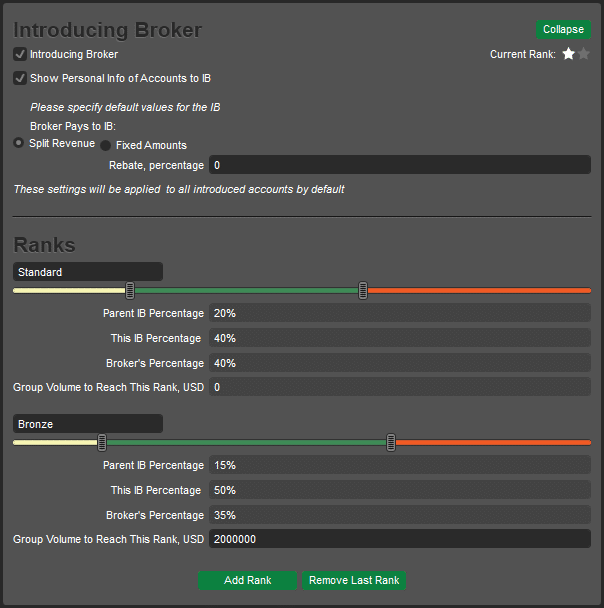Image resolution: width=604 pixels, height=608 pixels.
Task: Click the Standard rank right slider handle
Action: (x=363, y=290)
